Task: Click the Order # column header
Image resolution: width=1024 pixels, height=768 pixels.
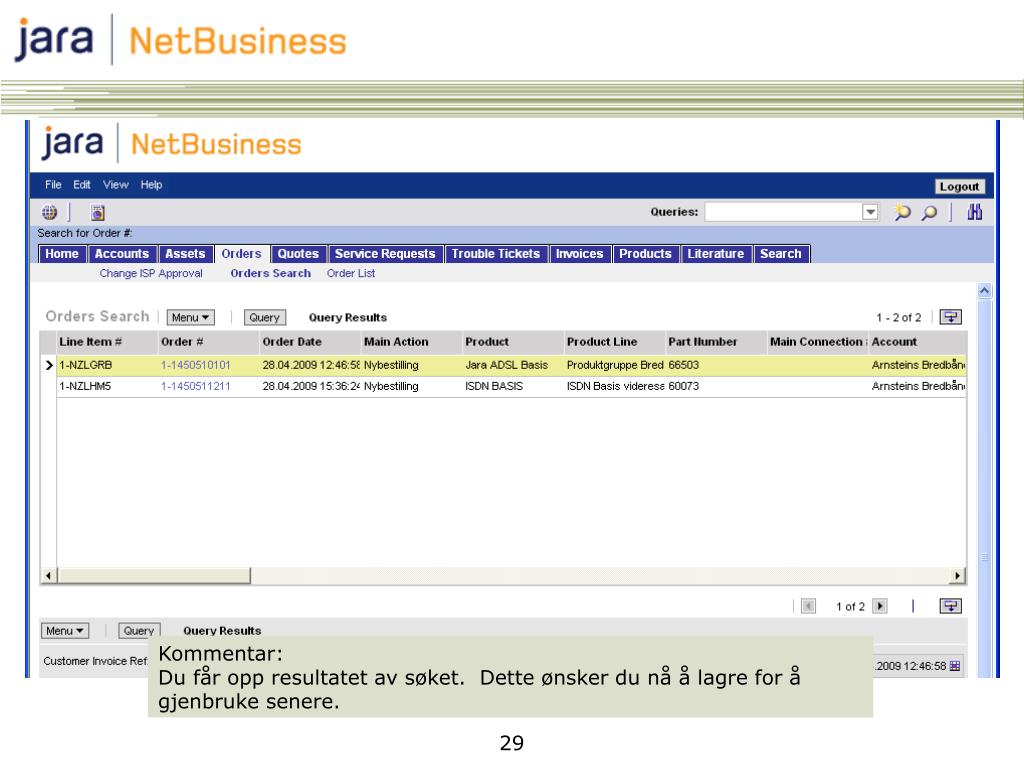Action: click(x=182, y=342)
